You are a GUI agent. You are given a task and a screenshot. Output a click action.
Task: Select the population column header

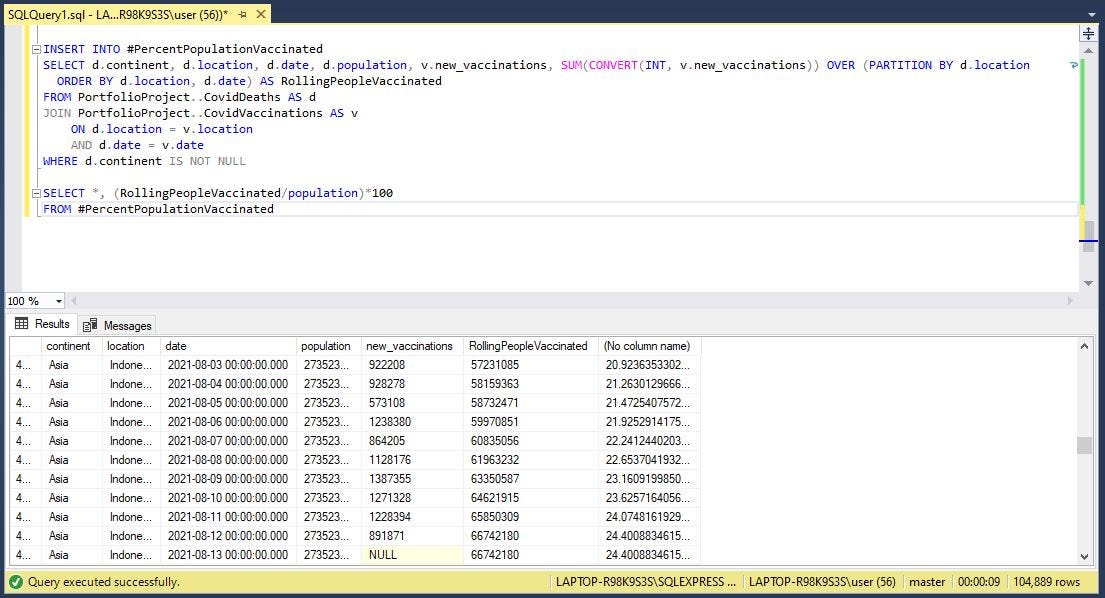click(x=326, y=346)
